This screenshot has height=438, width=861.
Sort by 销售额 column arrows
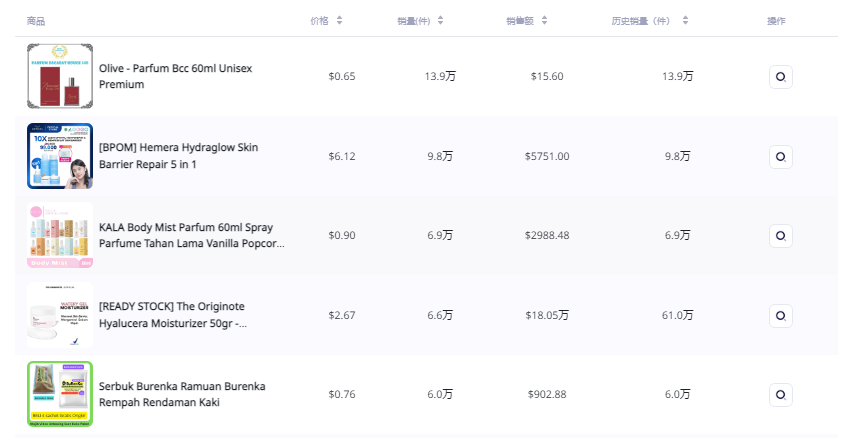point(544,20)
